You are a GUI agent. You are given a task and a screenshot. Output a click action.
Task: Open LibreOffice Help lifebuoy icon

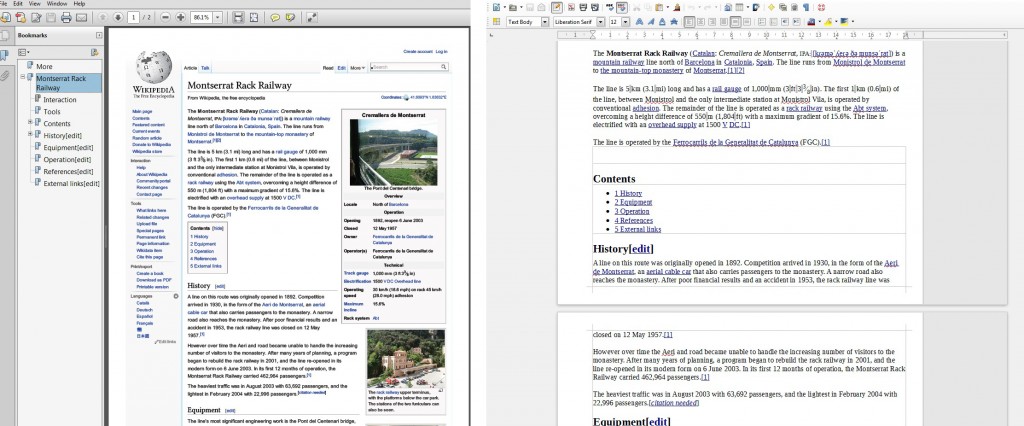[x=821, y=7]
